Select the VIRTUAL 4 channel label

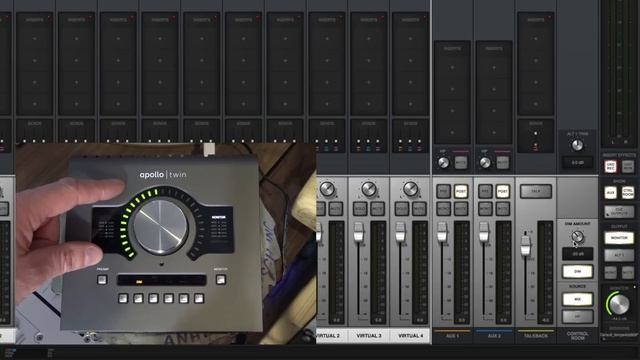click(x=411, y=336)
